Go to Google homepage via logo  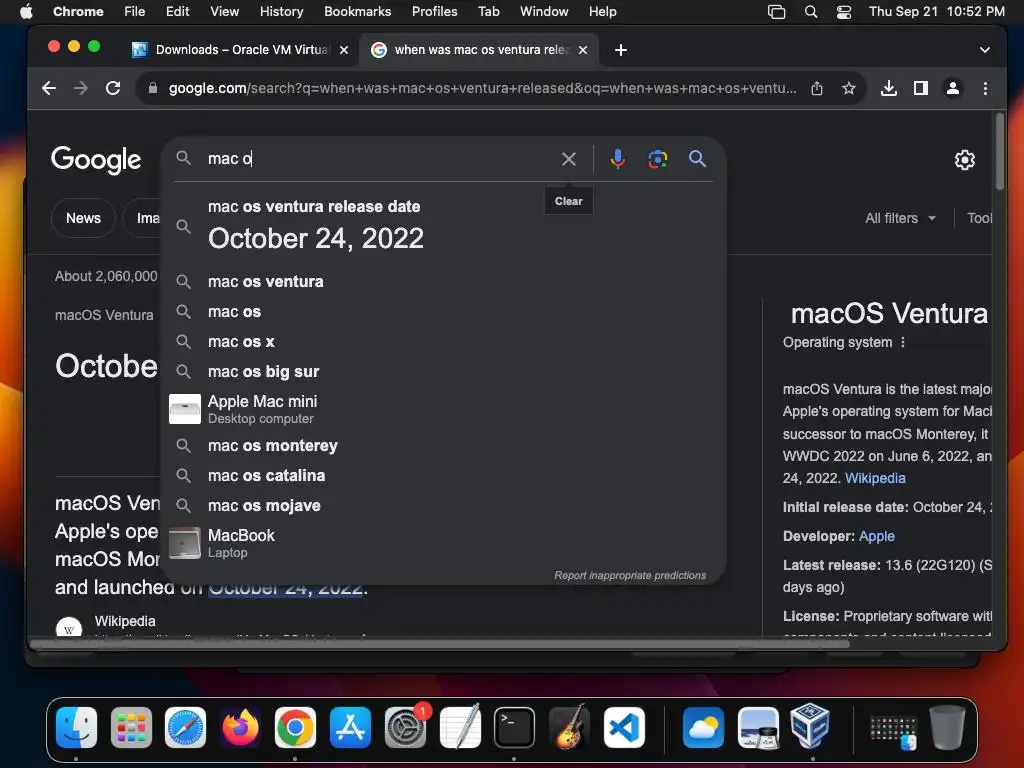point(96,159)
